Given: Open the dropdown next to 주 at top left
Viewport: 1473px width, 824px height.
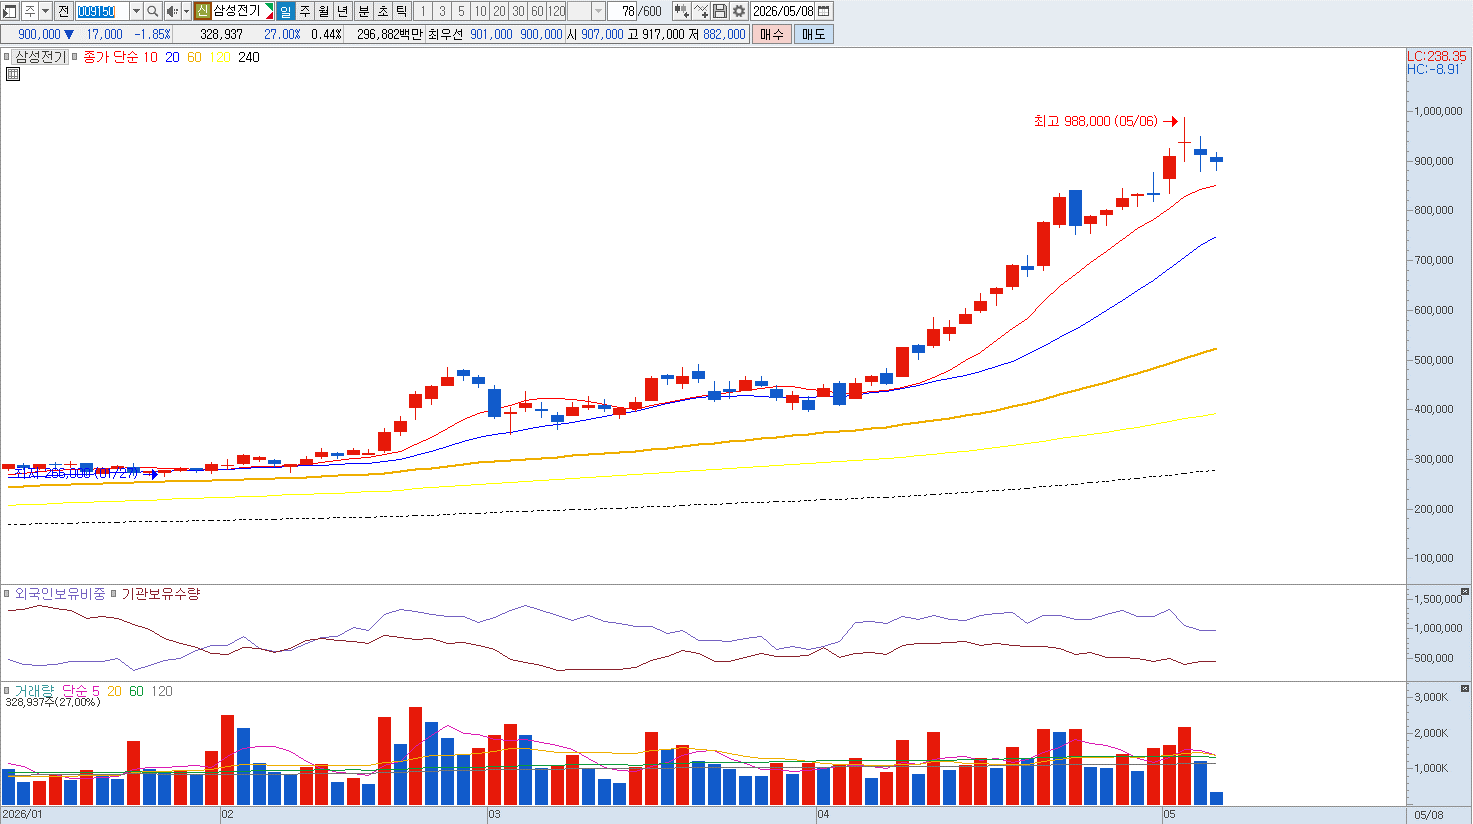Looking at the screenshot, I should click(46, 11).
